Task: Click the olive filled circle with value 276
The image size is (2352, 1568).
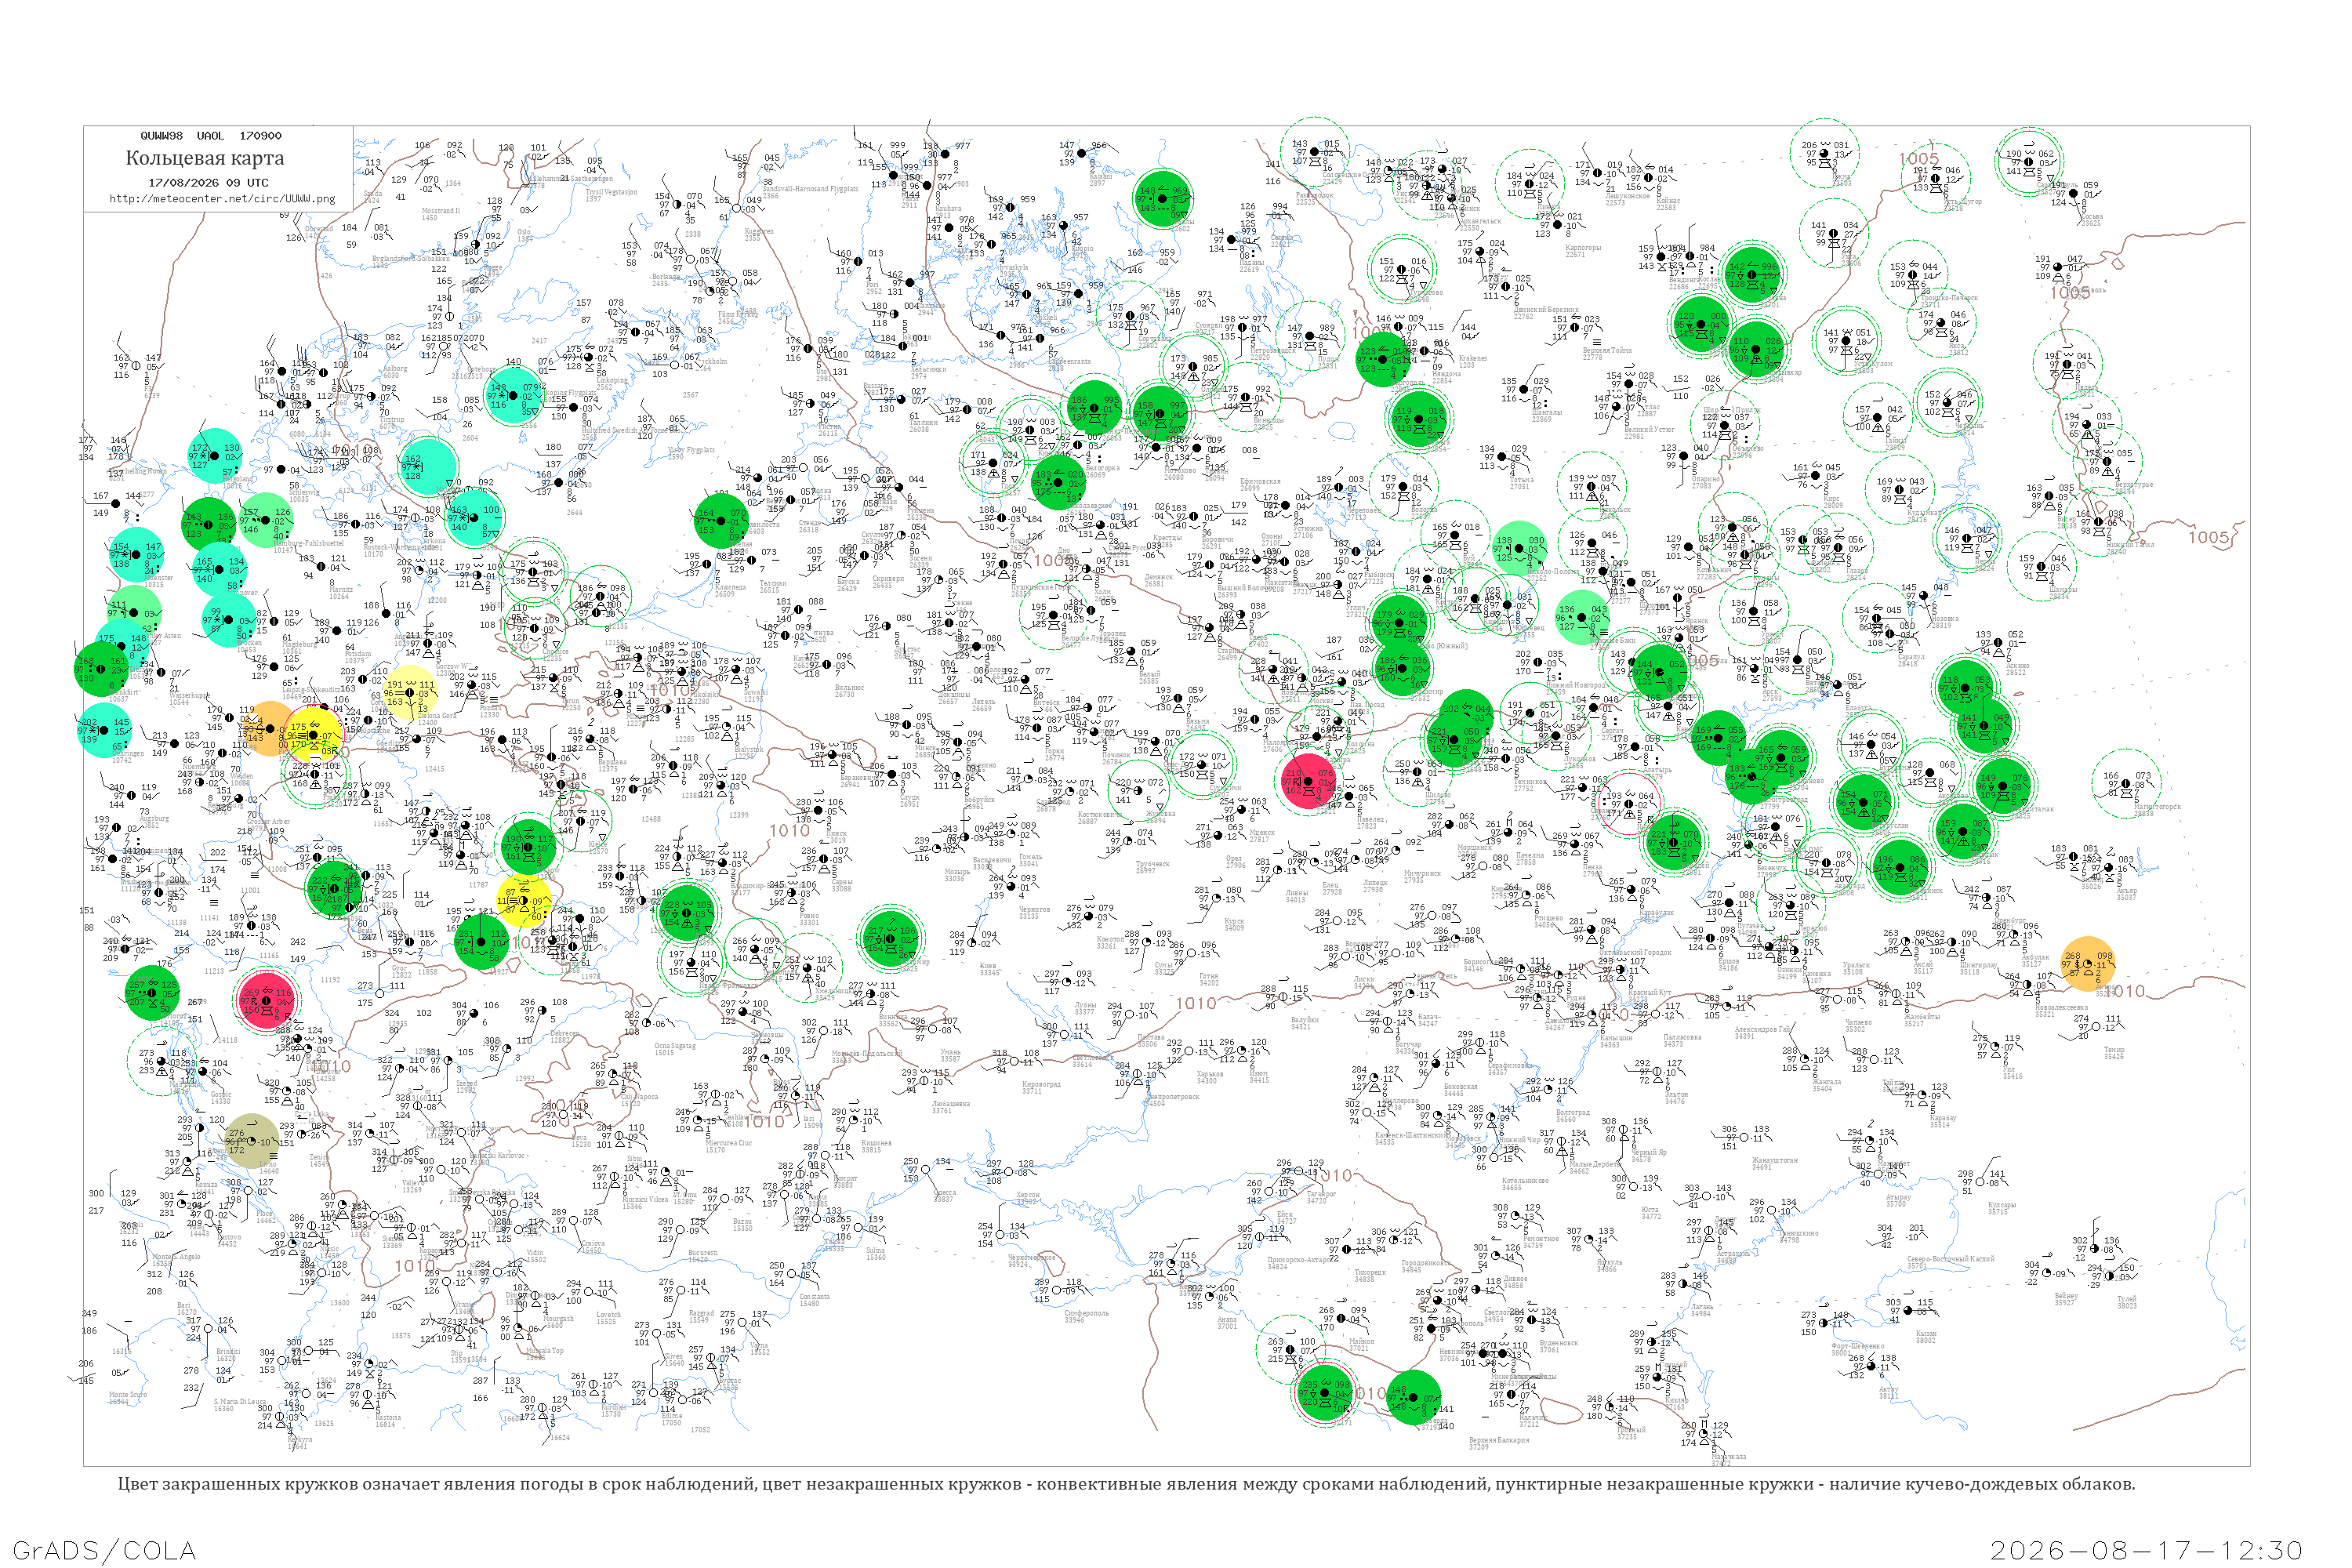Action: [250, 1141]
